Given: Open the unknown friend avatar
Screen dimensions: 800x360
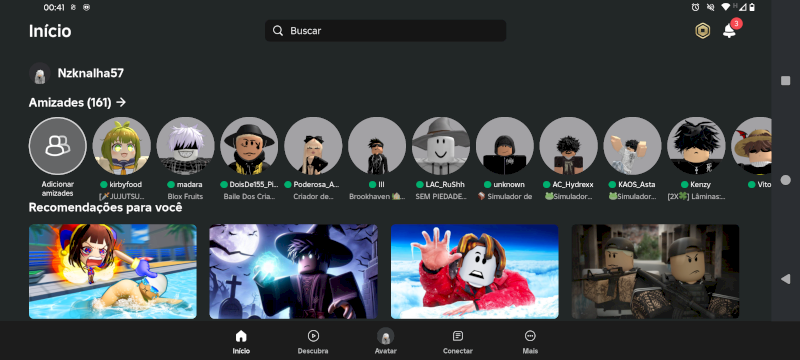Looking at the screenshot, I should [x=505, y=146].
